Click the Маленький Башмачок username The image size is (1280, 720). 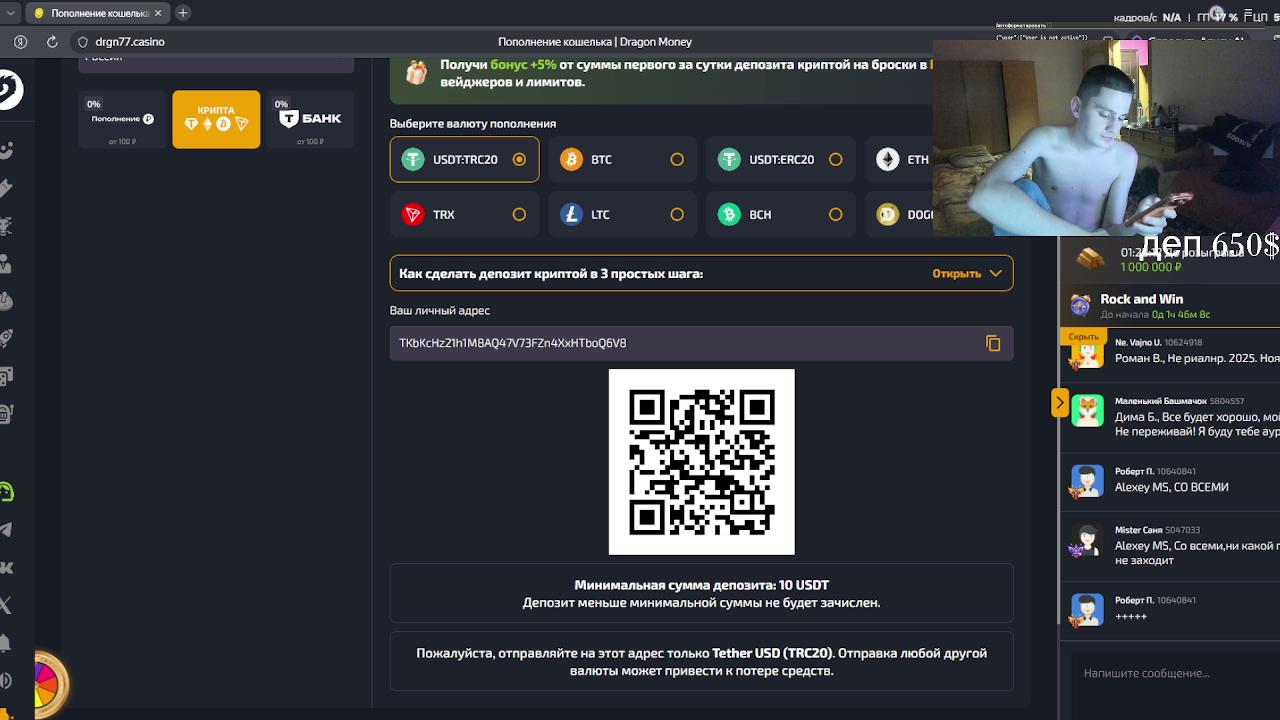point(1160,401)
